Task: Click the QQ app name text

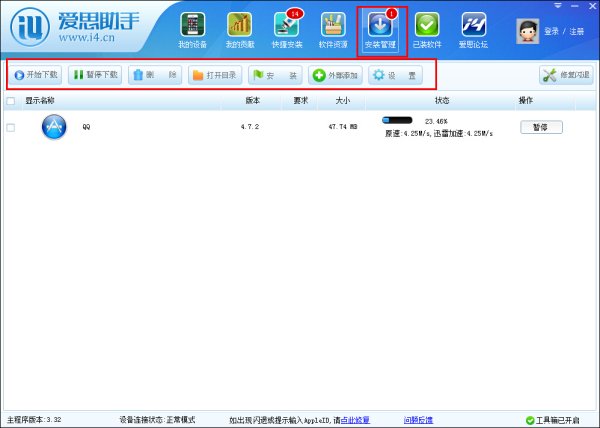Action: [x=86, y=127]
